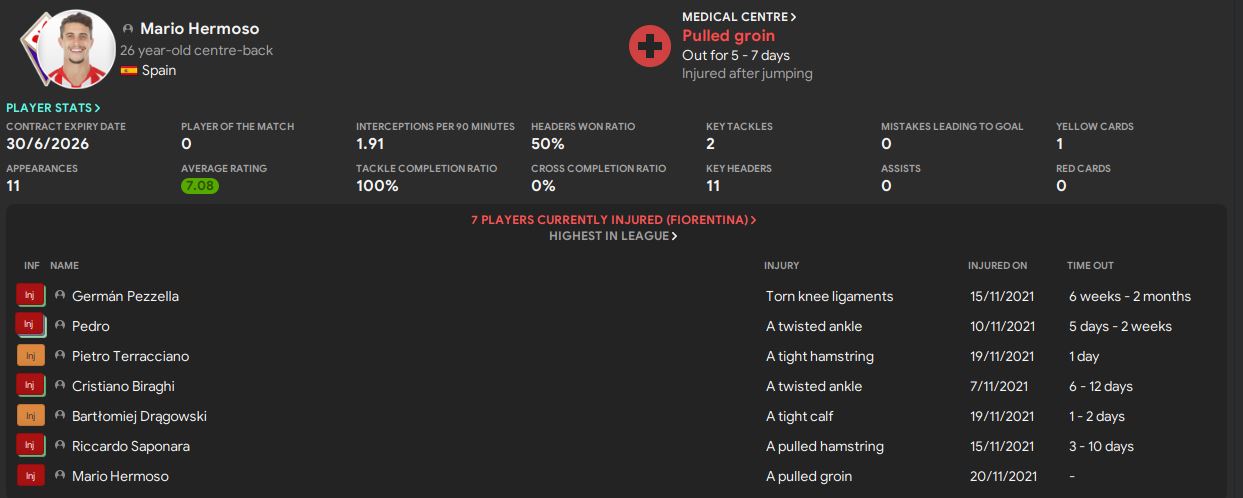Click Riccardo Saponara's red Inj badge
Screen dimensions: 1243x498
30,446
